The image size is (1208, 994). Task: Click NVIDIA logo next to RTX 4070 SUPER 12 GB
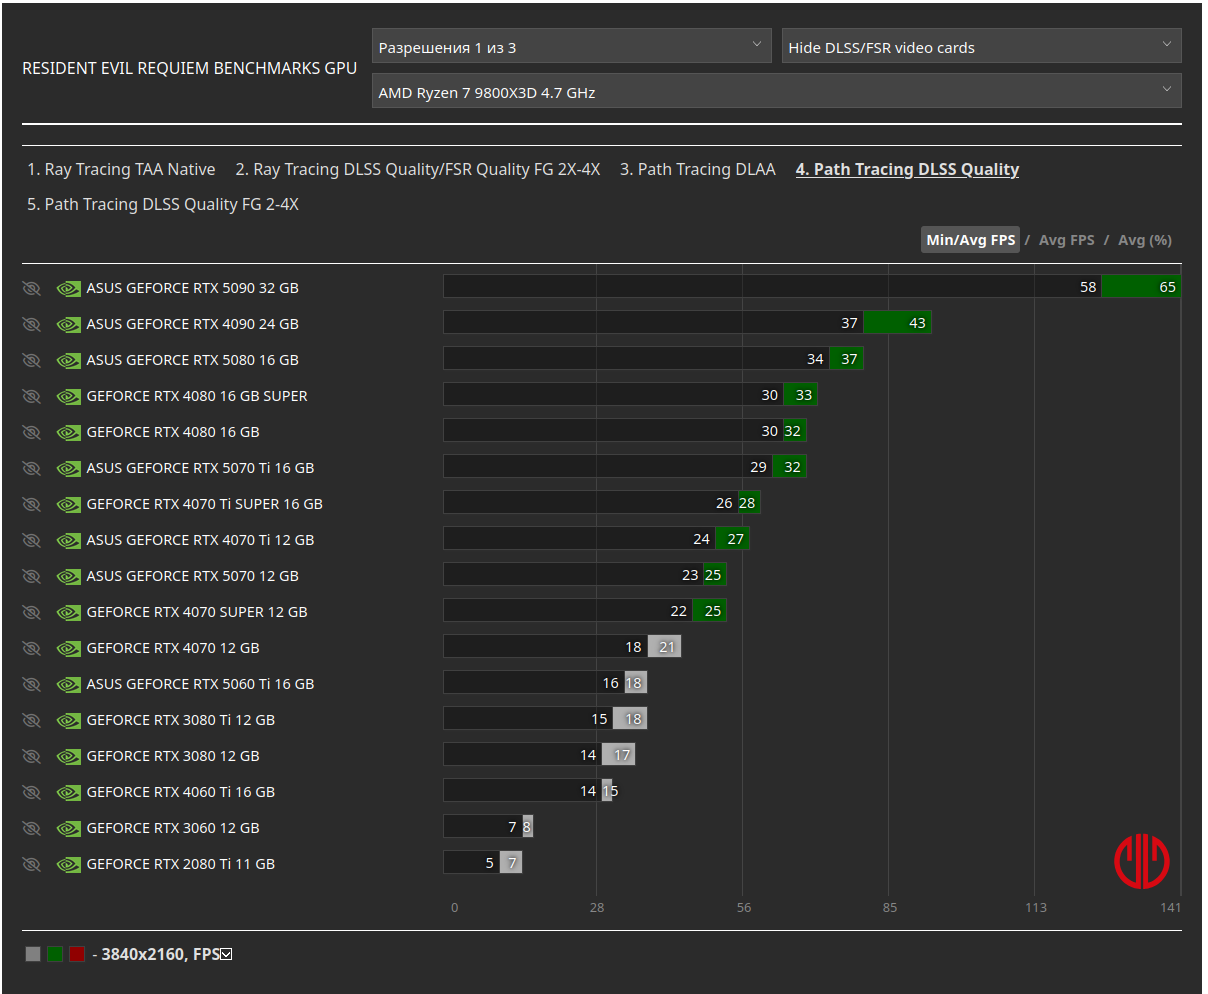coord(68,612)
